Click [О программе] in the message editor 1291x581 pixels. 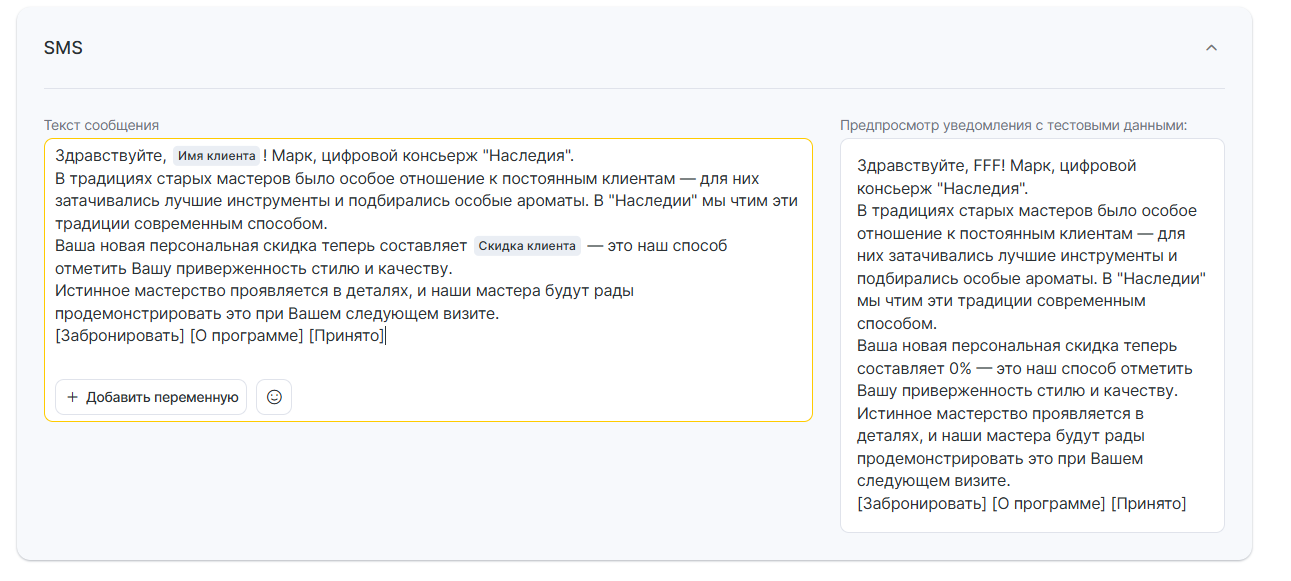(x=246, y=336)
